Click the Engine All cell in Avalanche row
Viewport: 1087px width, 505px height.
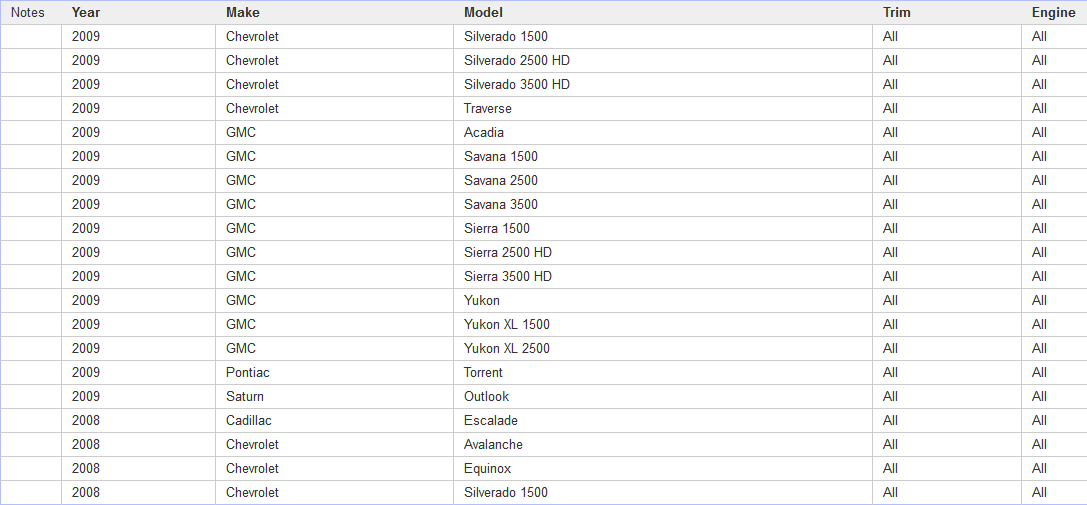point(1054,445)
